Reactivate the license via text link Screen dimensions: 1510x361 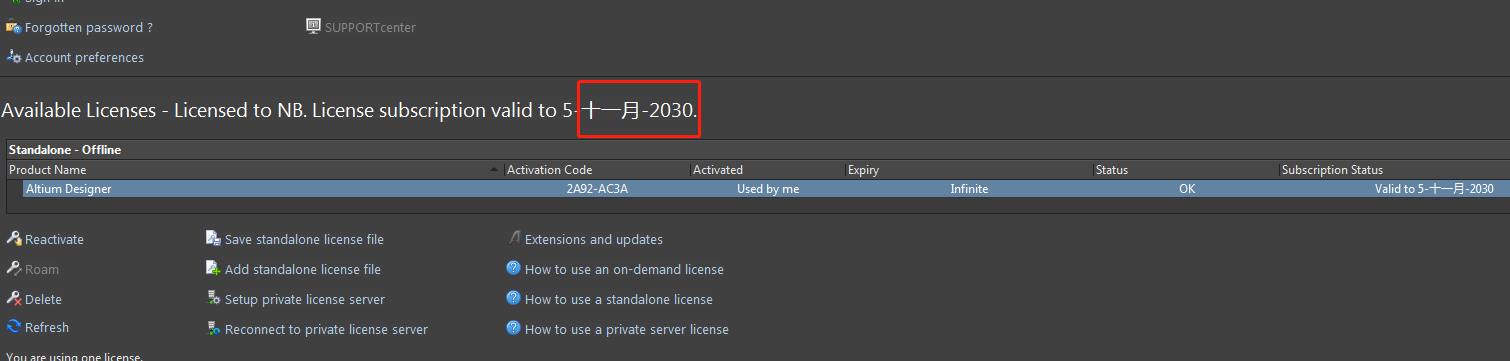54,240
